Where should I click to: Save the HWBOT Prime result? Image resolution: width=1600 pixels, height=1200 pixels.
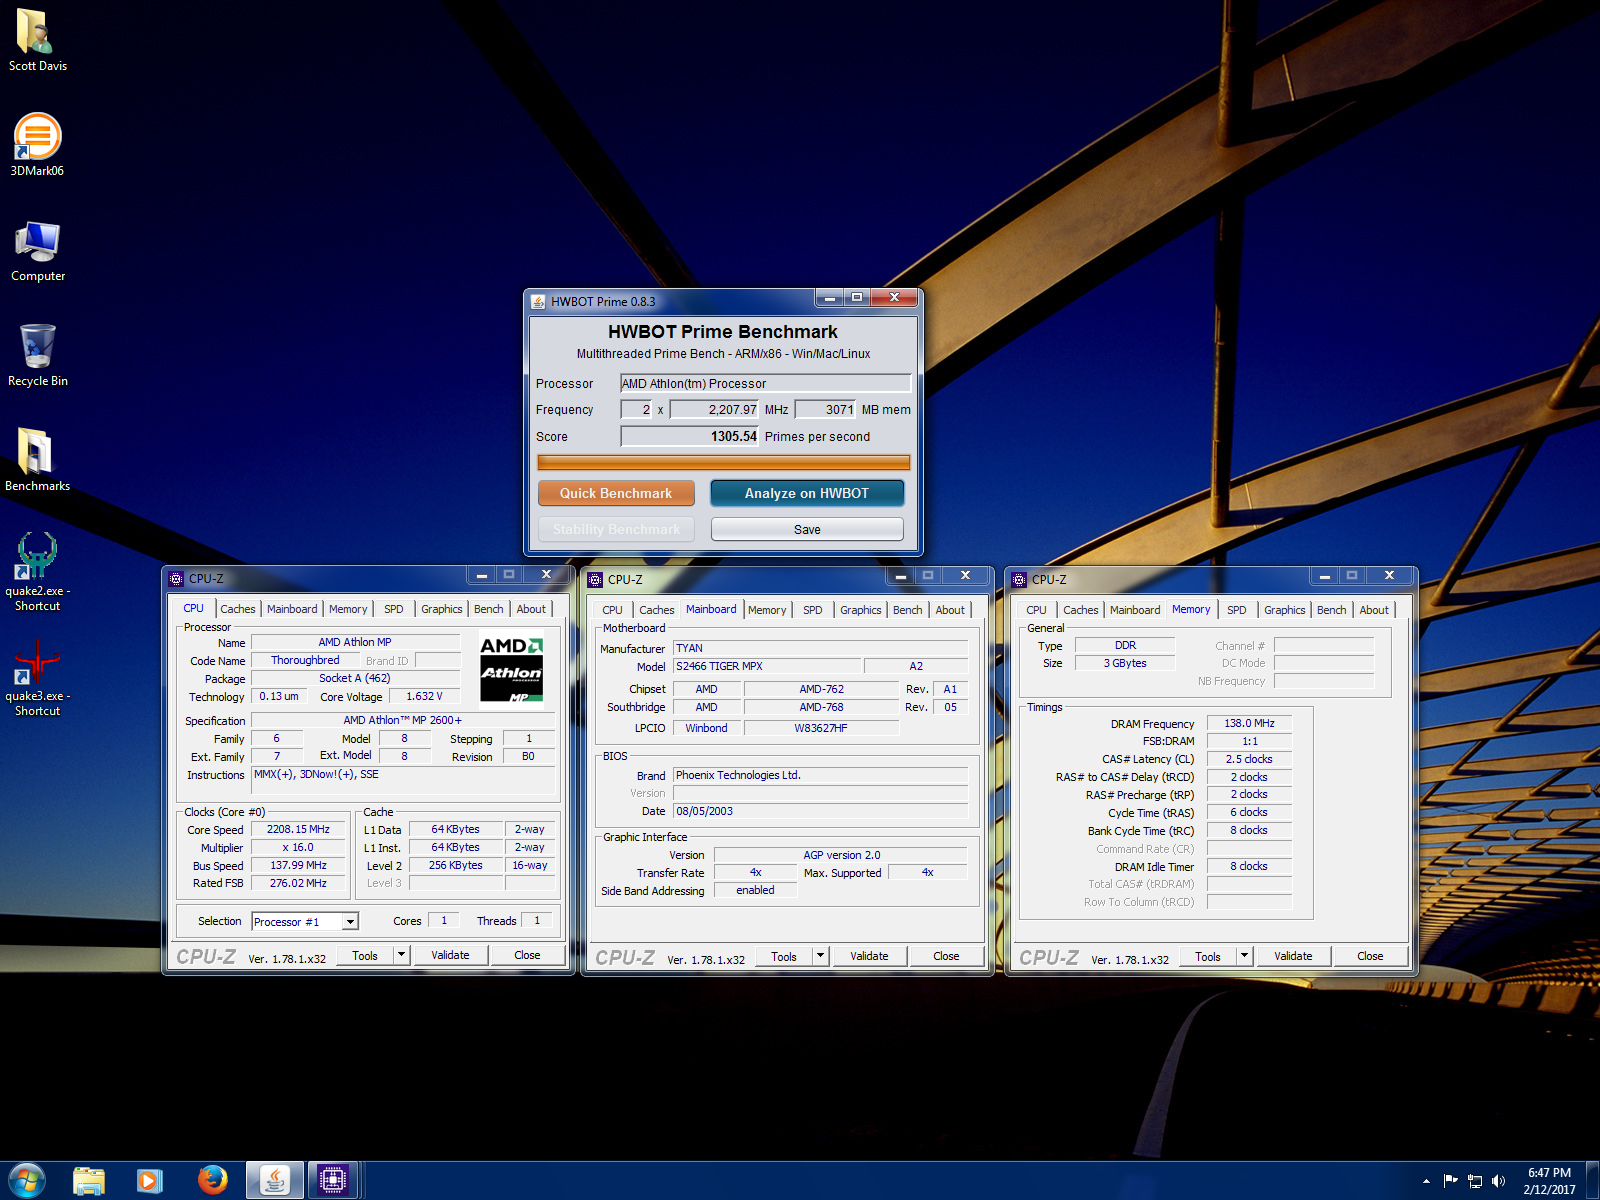807,529
